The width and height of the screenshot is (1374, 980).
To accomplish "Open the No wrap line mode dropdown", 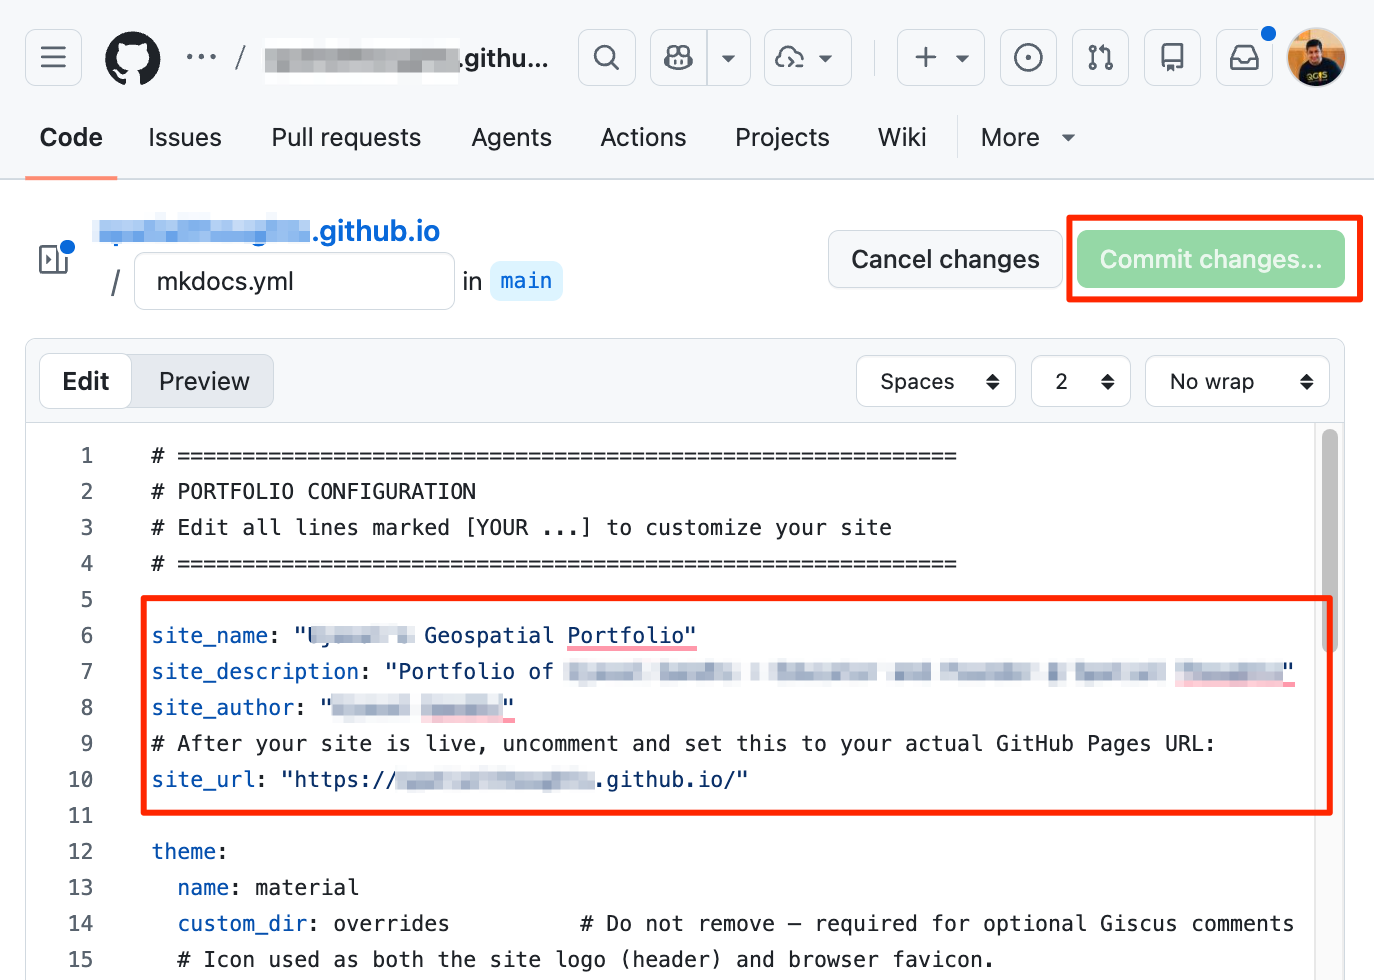I will click(1237, 381).
